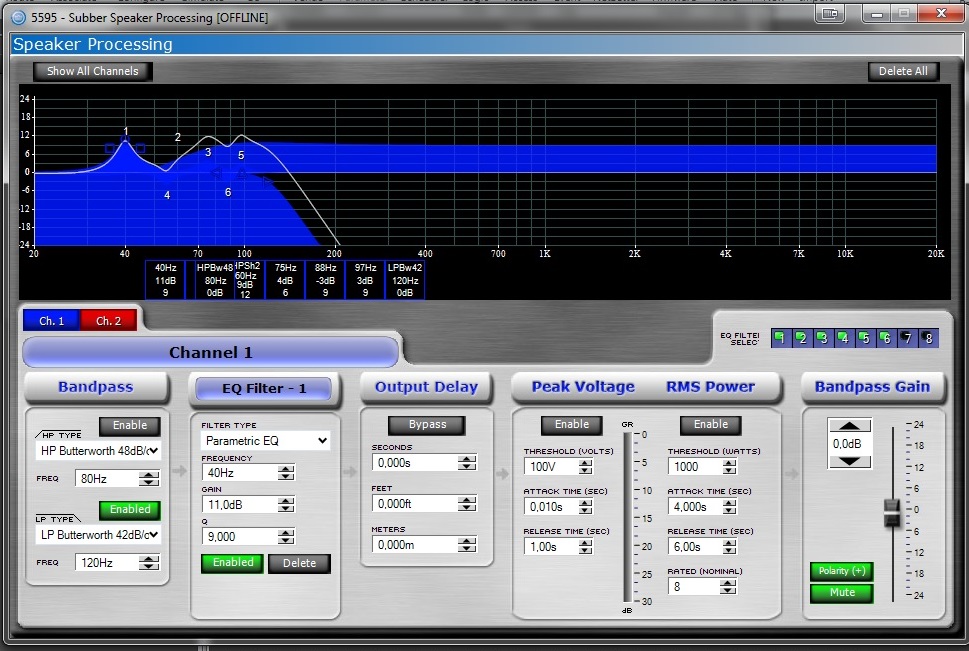Click the Delete All button

(903, 71)
